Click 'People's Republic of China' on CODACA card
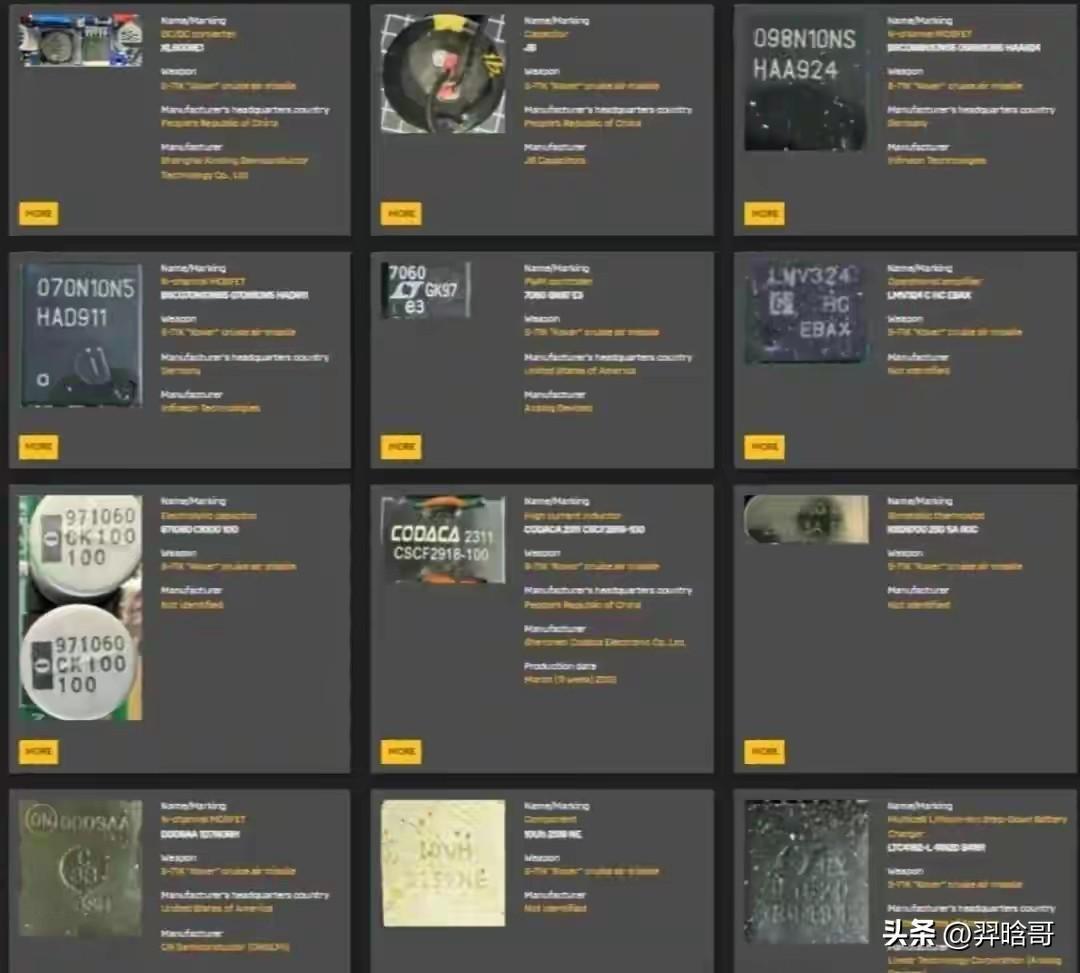Viewport: 1080px width, 973px height. tap(582, 605)
